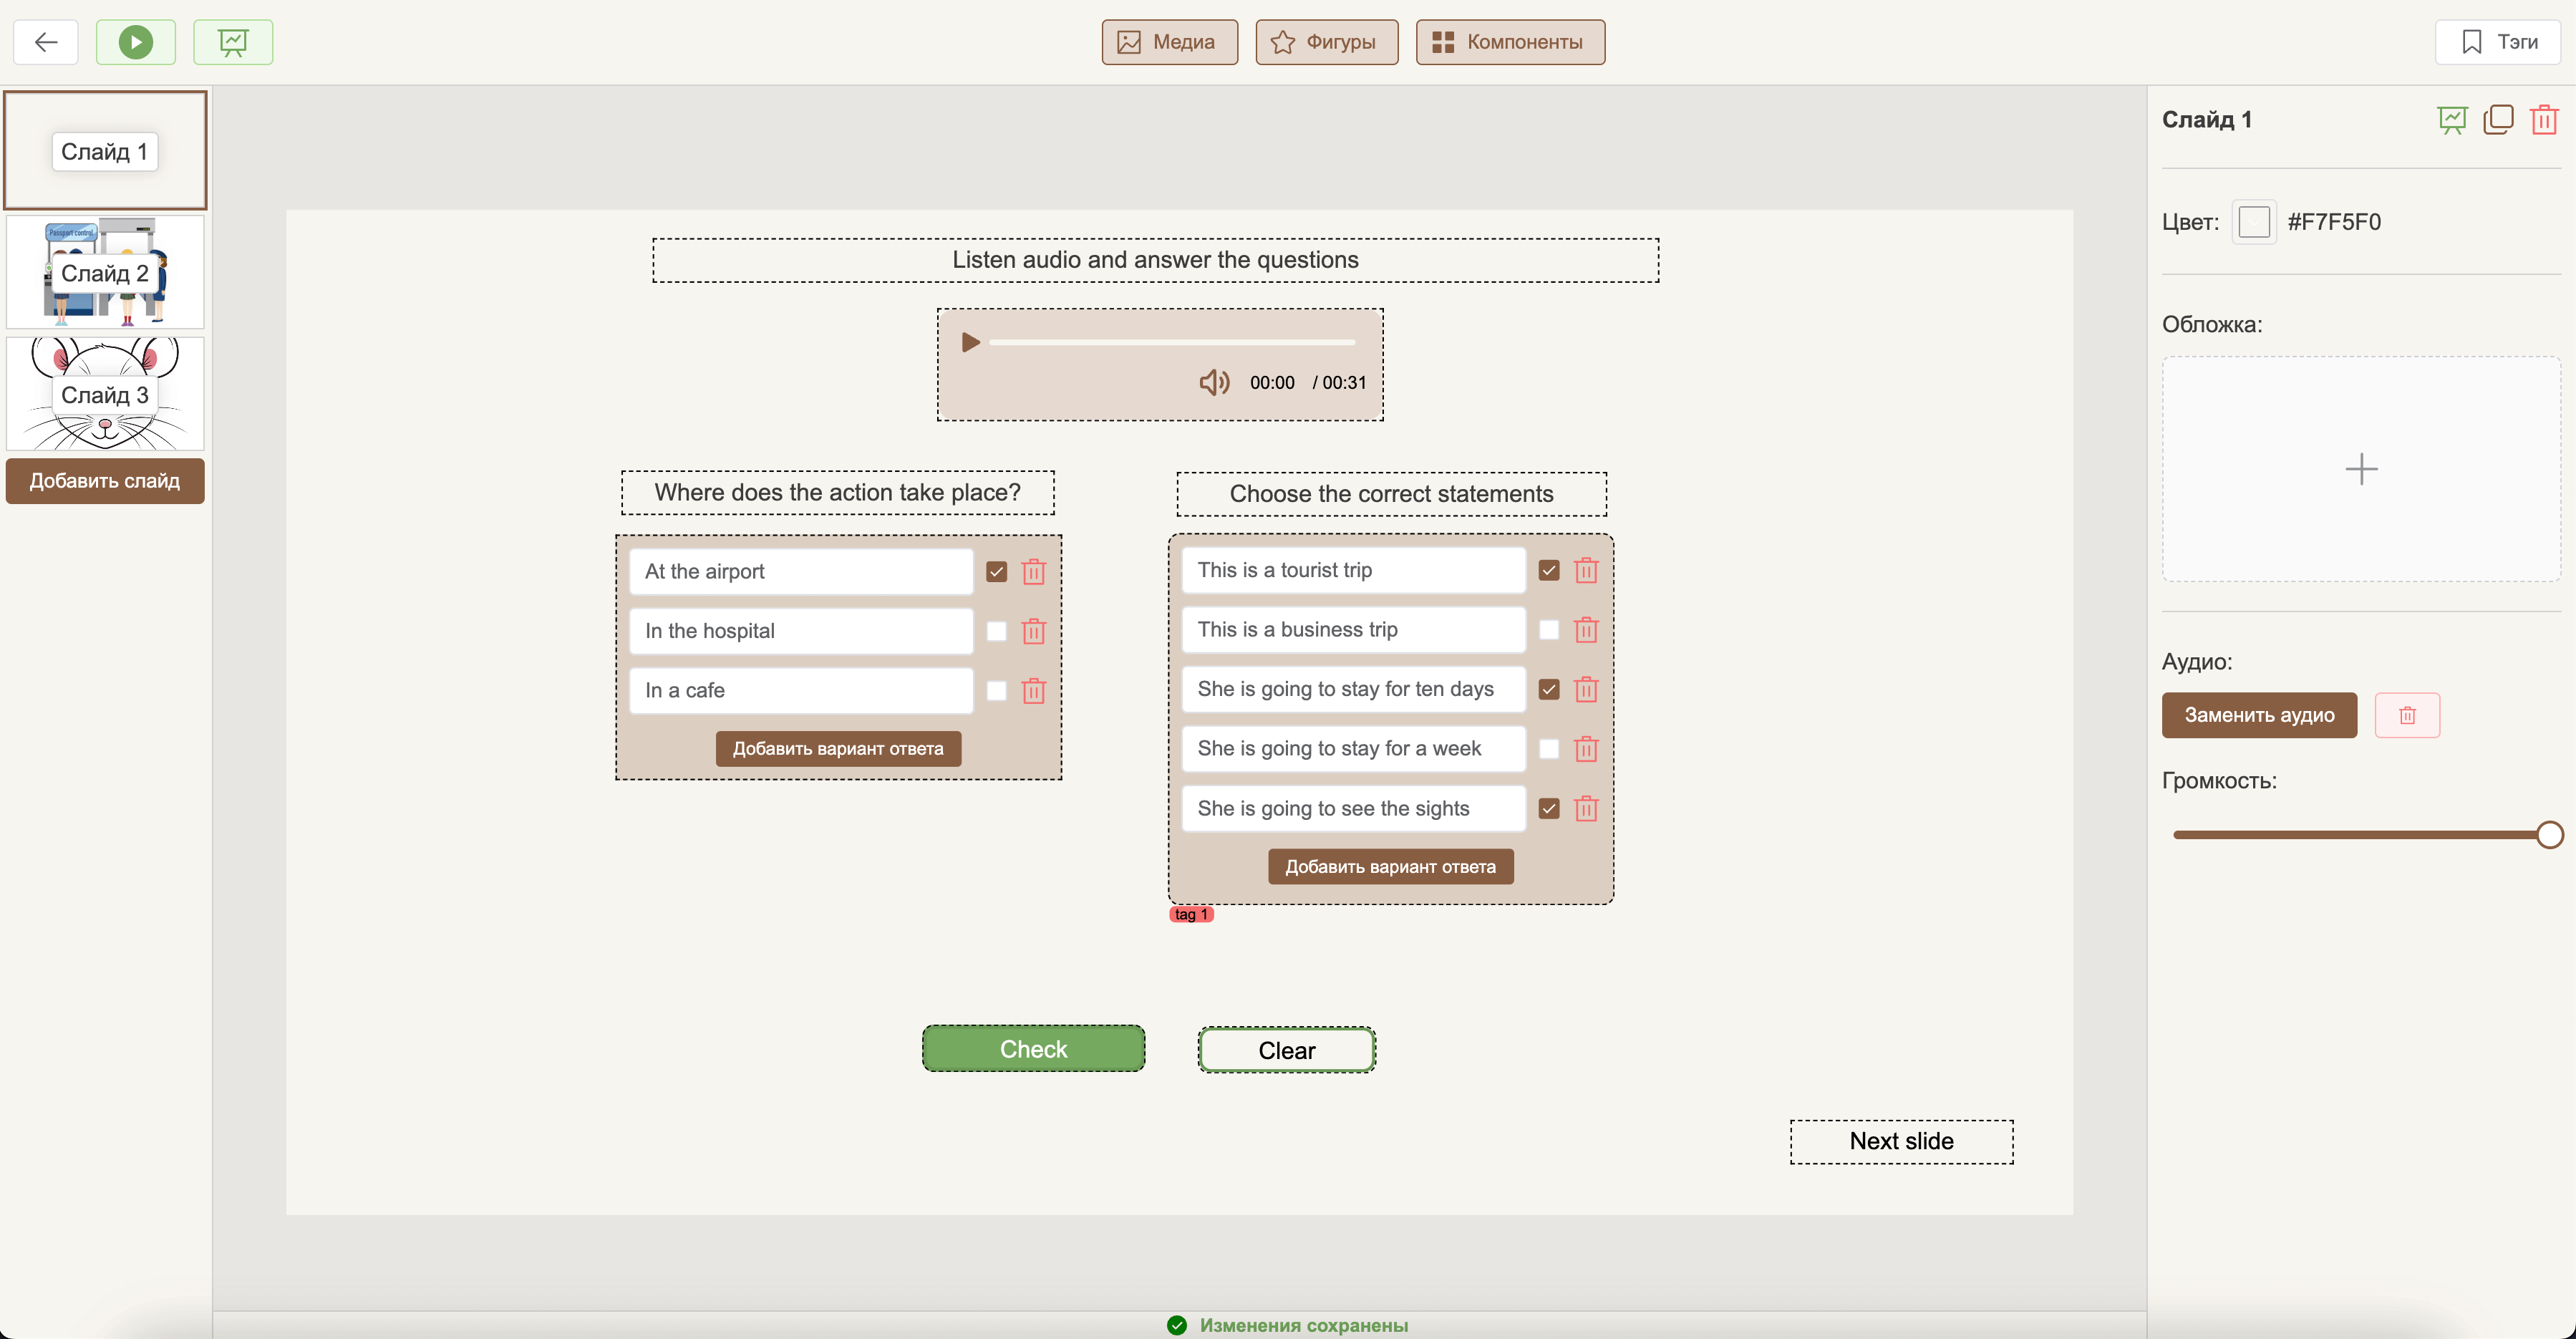Open the Фигуры shapes menu

click(1326, 42)
